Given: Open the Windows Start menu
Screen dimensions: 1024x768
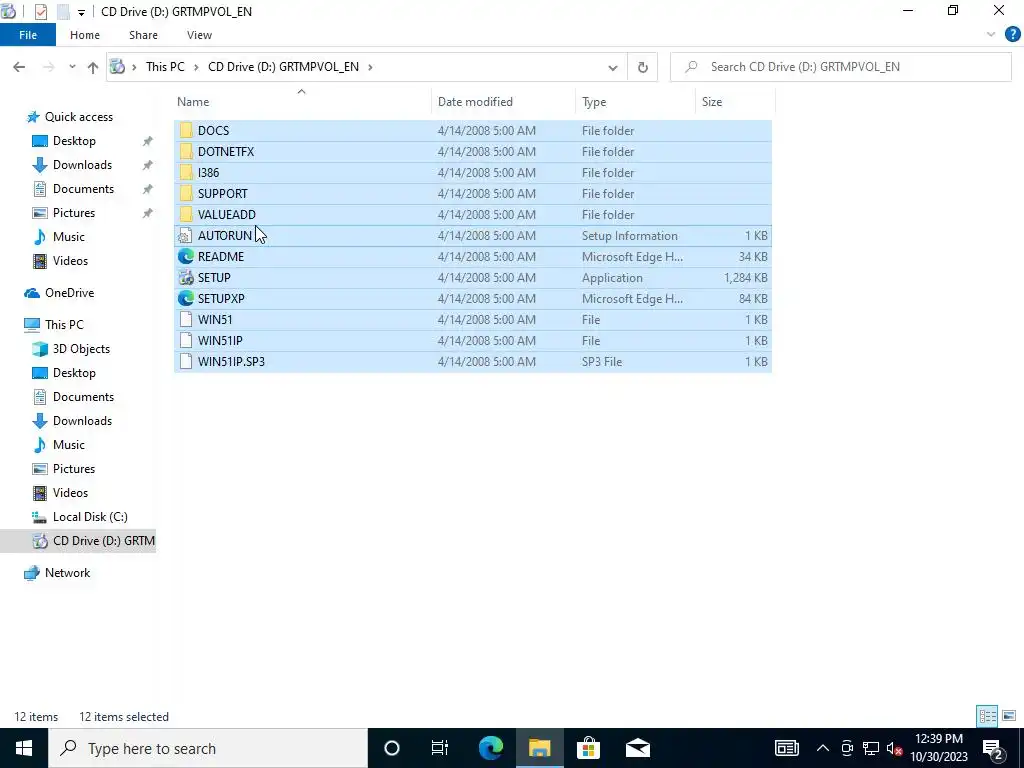Looking at the screenshot, I should coord(24,748).
